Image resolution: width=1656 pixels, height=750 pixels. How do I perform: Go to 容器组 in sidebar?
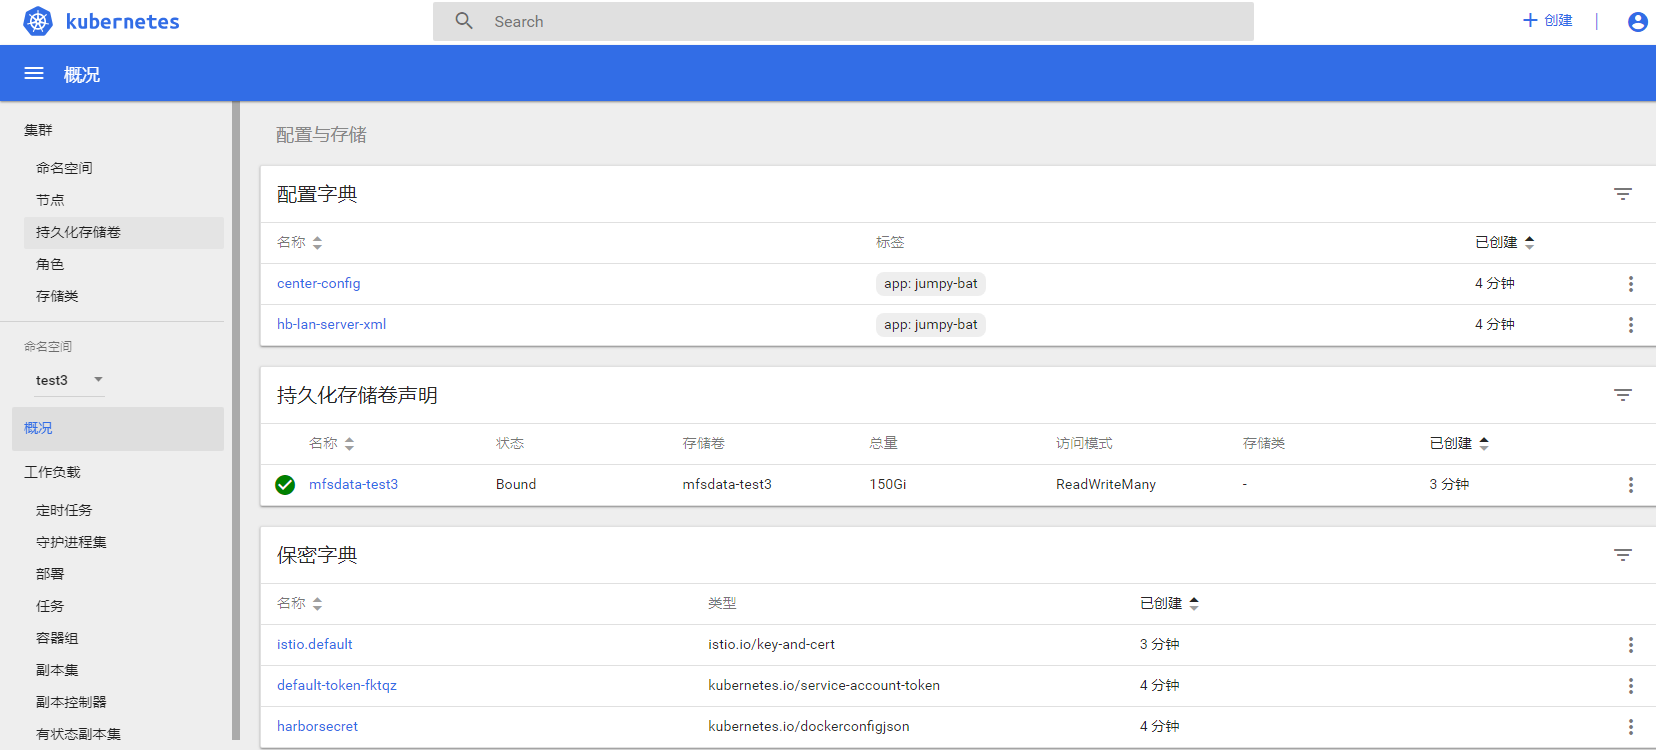[x=57, y=638]
